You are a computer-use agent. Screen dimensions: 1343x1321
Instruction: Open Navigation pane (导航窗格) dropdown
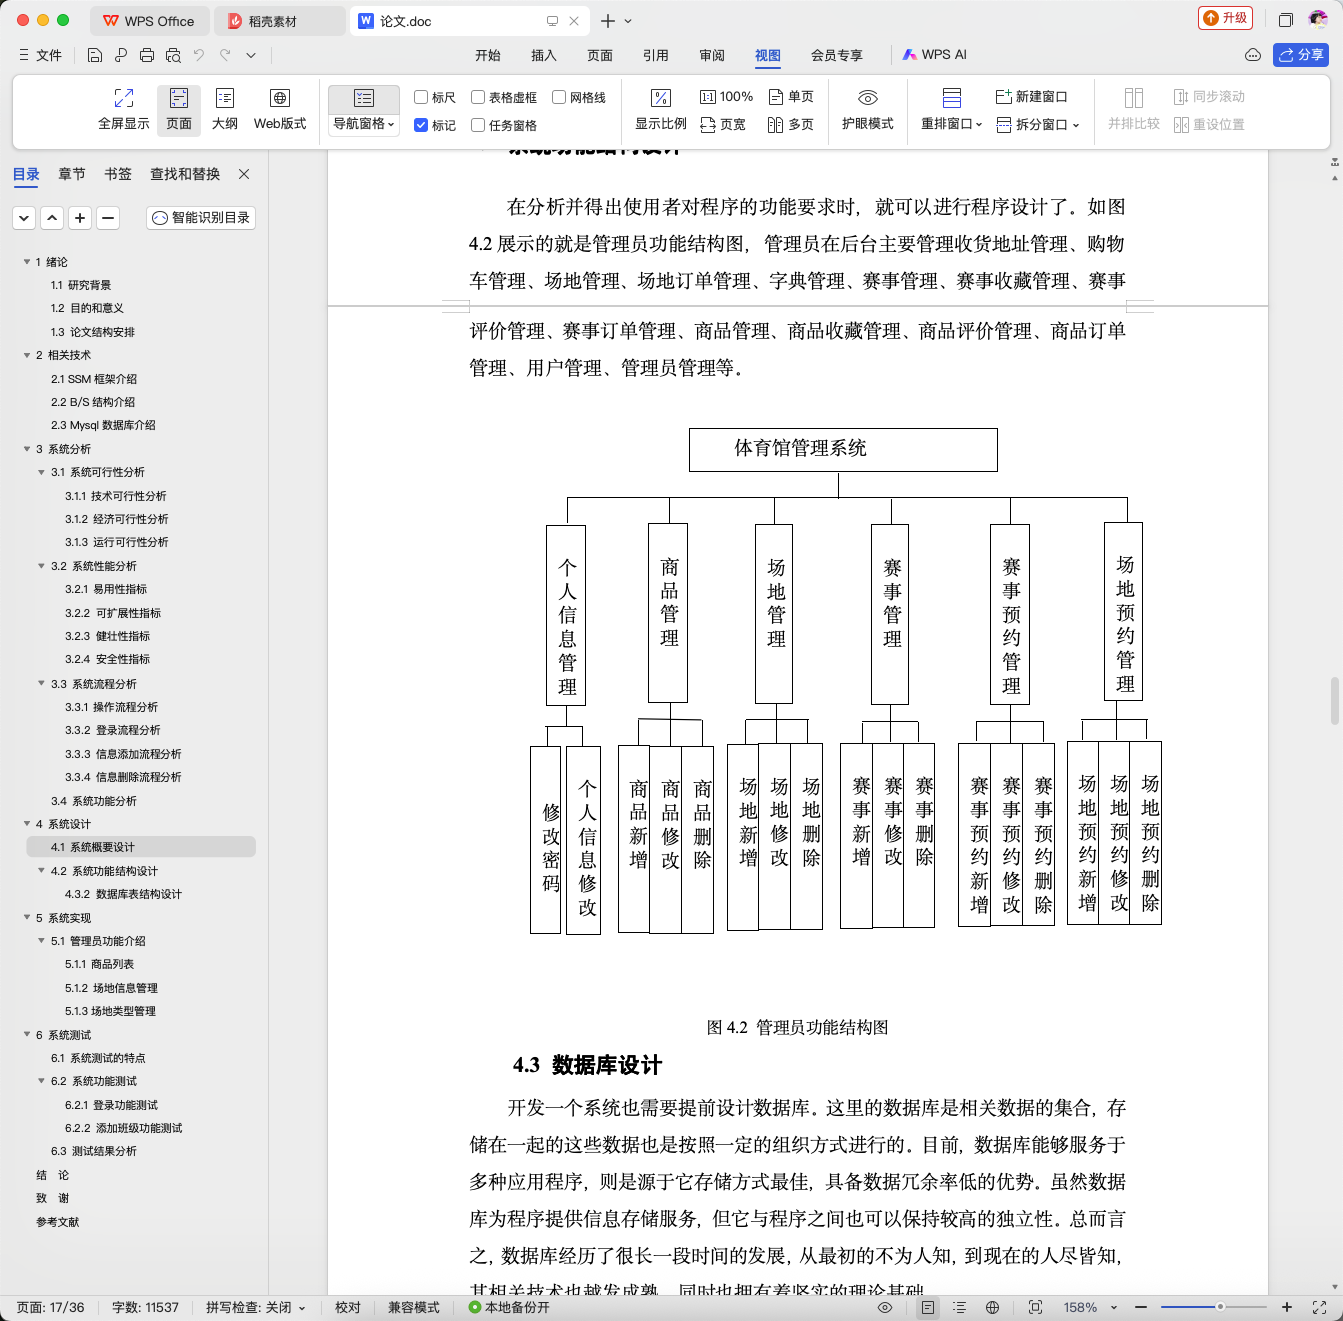coord(364,124)
